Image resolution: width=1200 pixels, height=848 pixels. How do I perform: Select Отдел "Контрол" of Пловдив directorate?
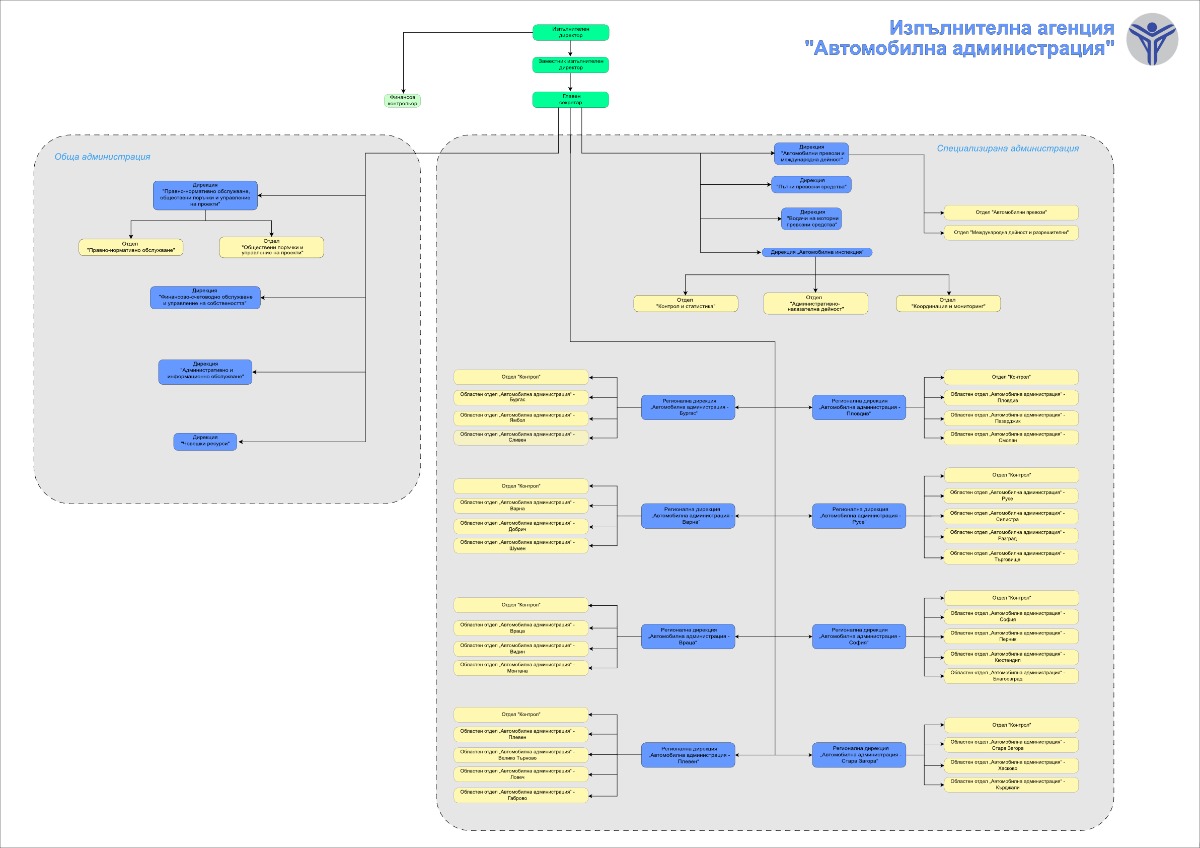pyautogui.click(x=1012, y=377)
